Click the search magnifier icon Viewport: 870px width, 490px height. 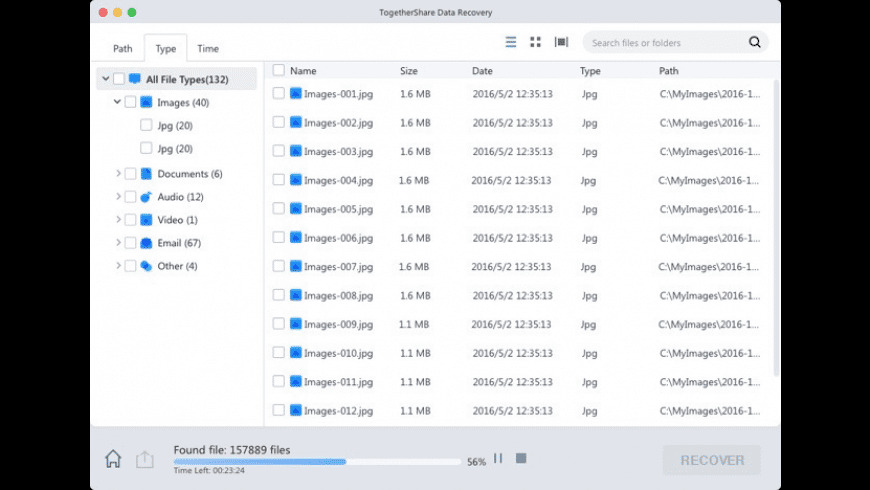755,42
